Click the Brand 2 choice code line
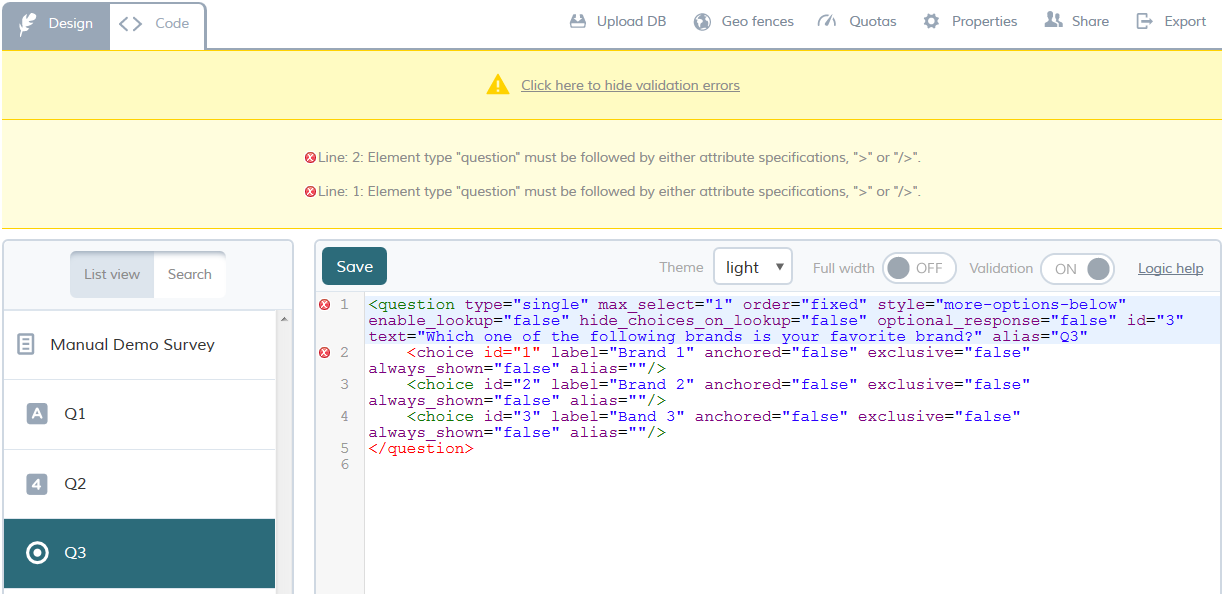The image size is (1222, 594). coord(700,392)
